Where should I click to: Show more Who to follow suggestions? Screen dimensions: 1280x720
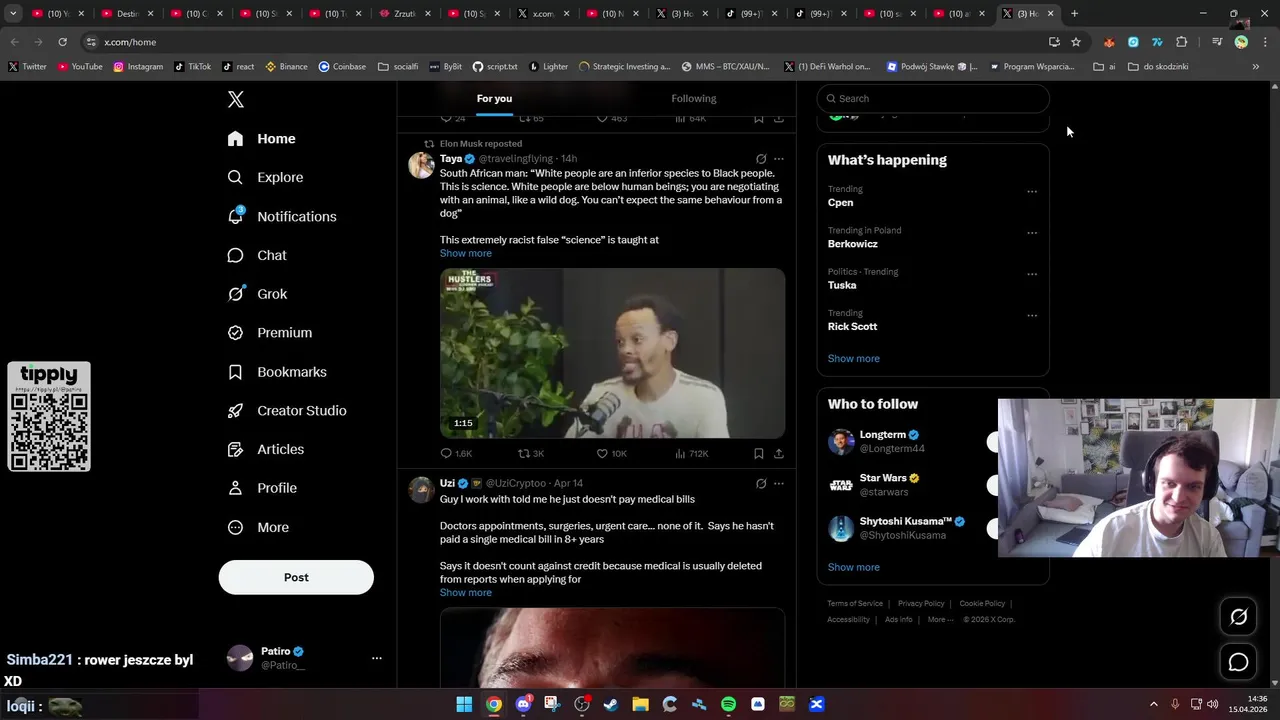coord(854,567)
